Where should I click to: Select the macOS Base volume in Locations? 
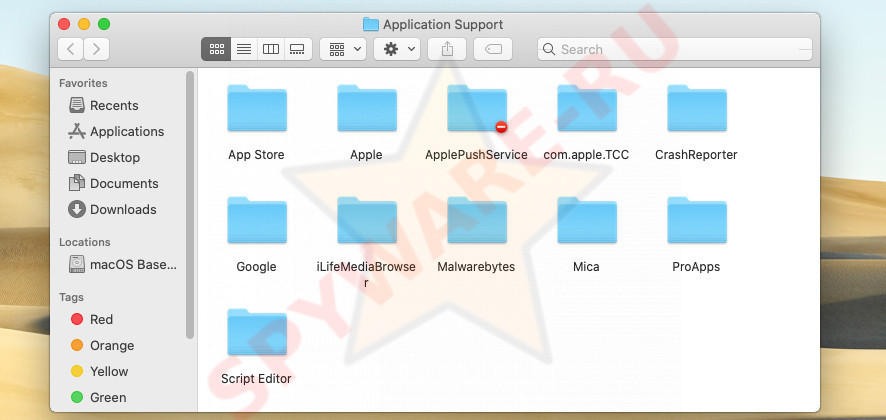tap(123, 264)
